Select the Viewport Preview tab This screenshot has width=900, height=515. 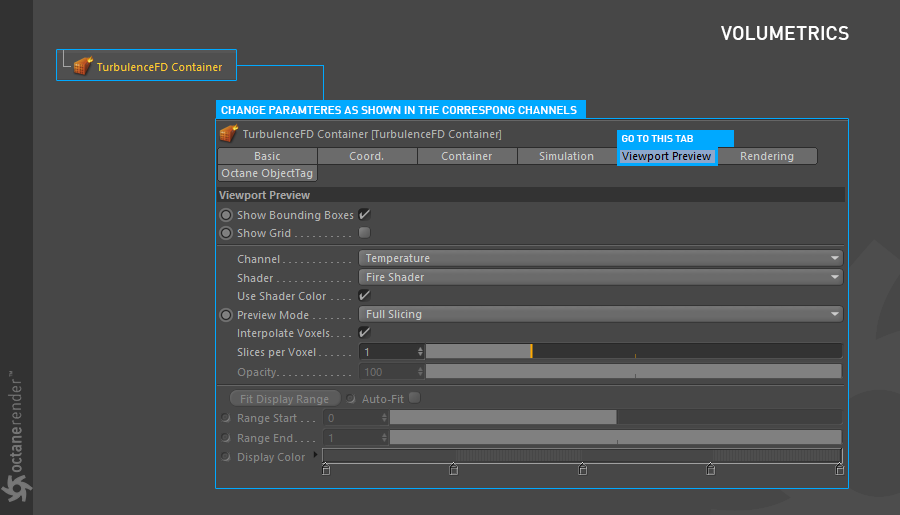666,156
